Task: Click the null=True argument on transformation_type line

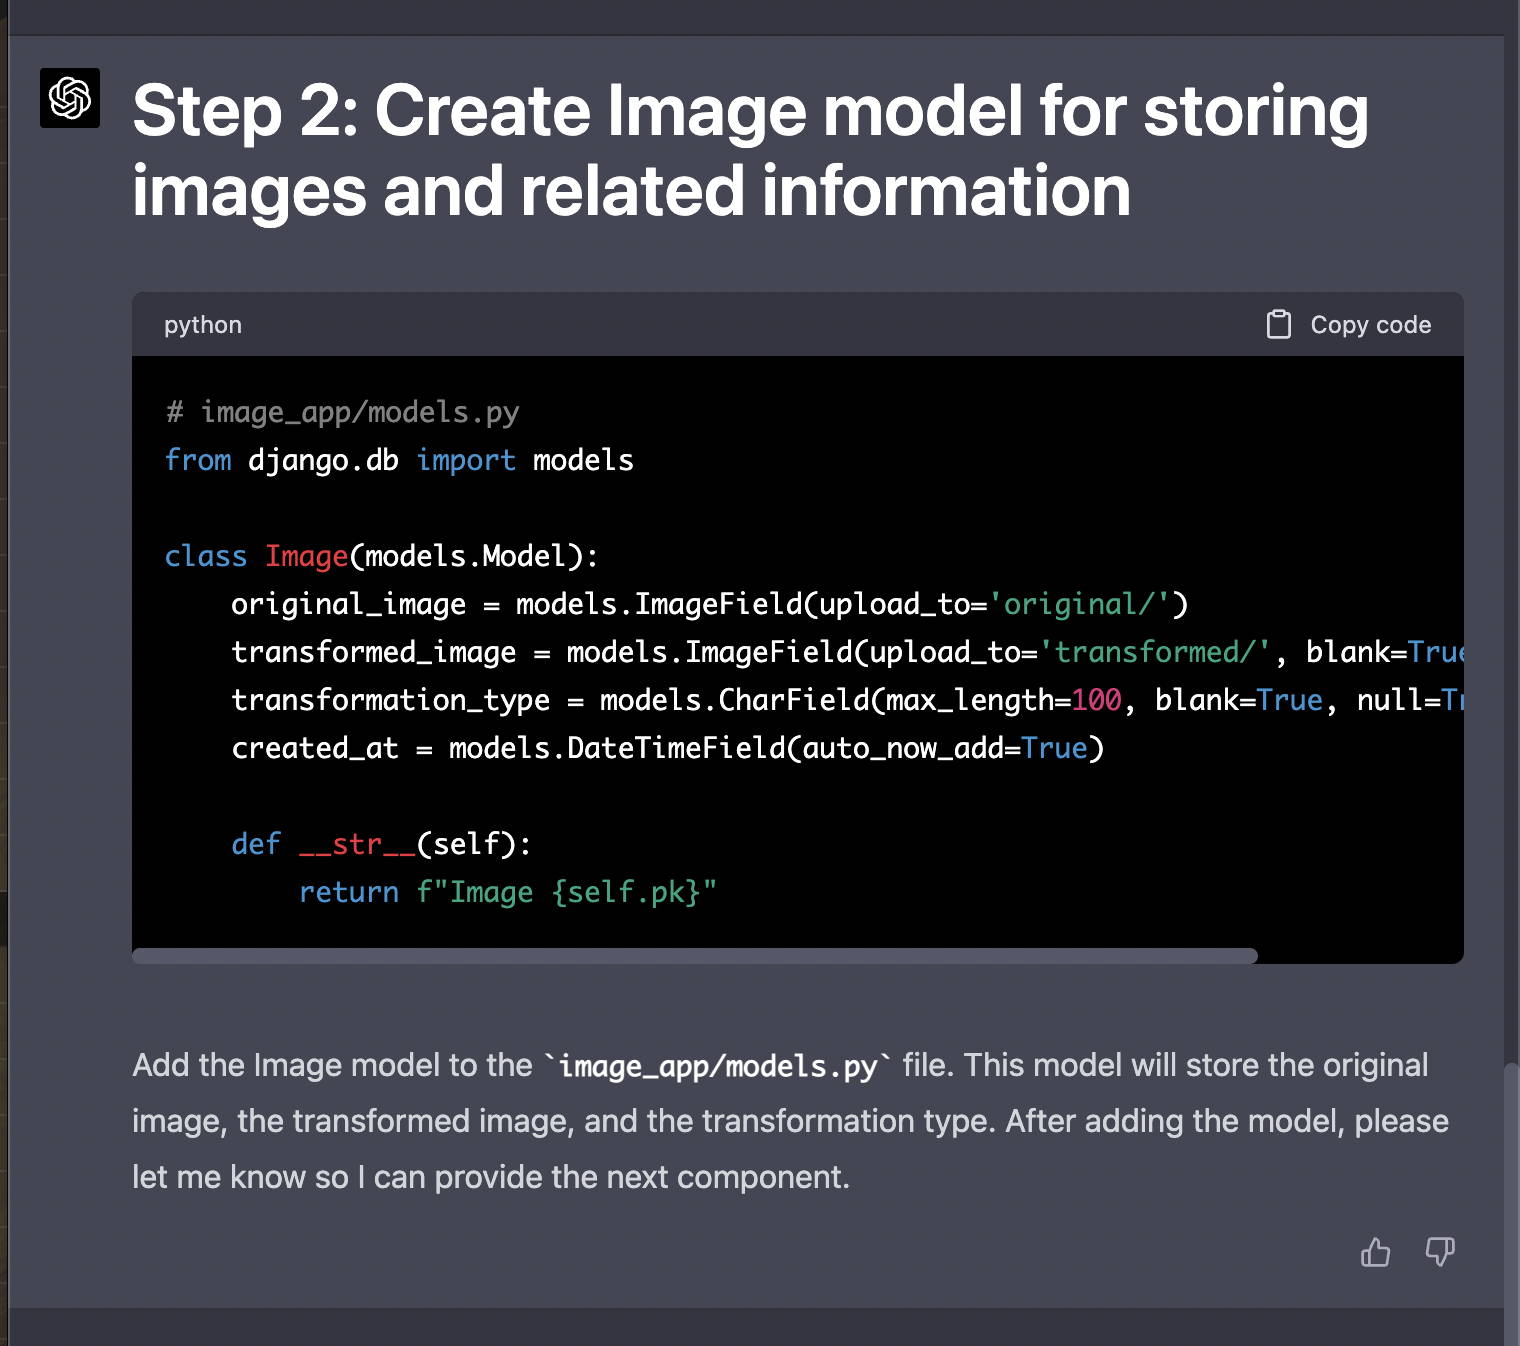Action: coord(1410,699)
